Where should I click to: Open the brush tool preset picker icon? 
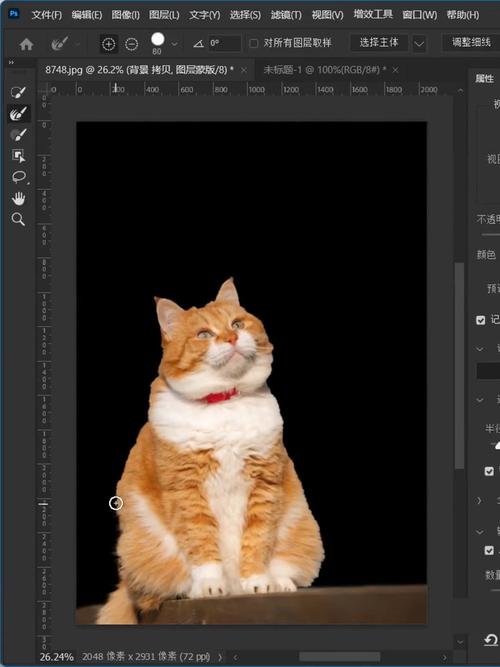pyautogui.click(x=59, y=43)
